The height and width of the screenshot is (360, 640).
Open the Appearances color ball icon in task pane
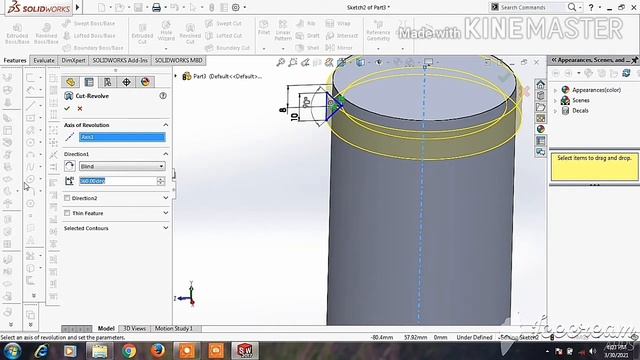[x=540, y=129]
